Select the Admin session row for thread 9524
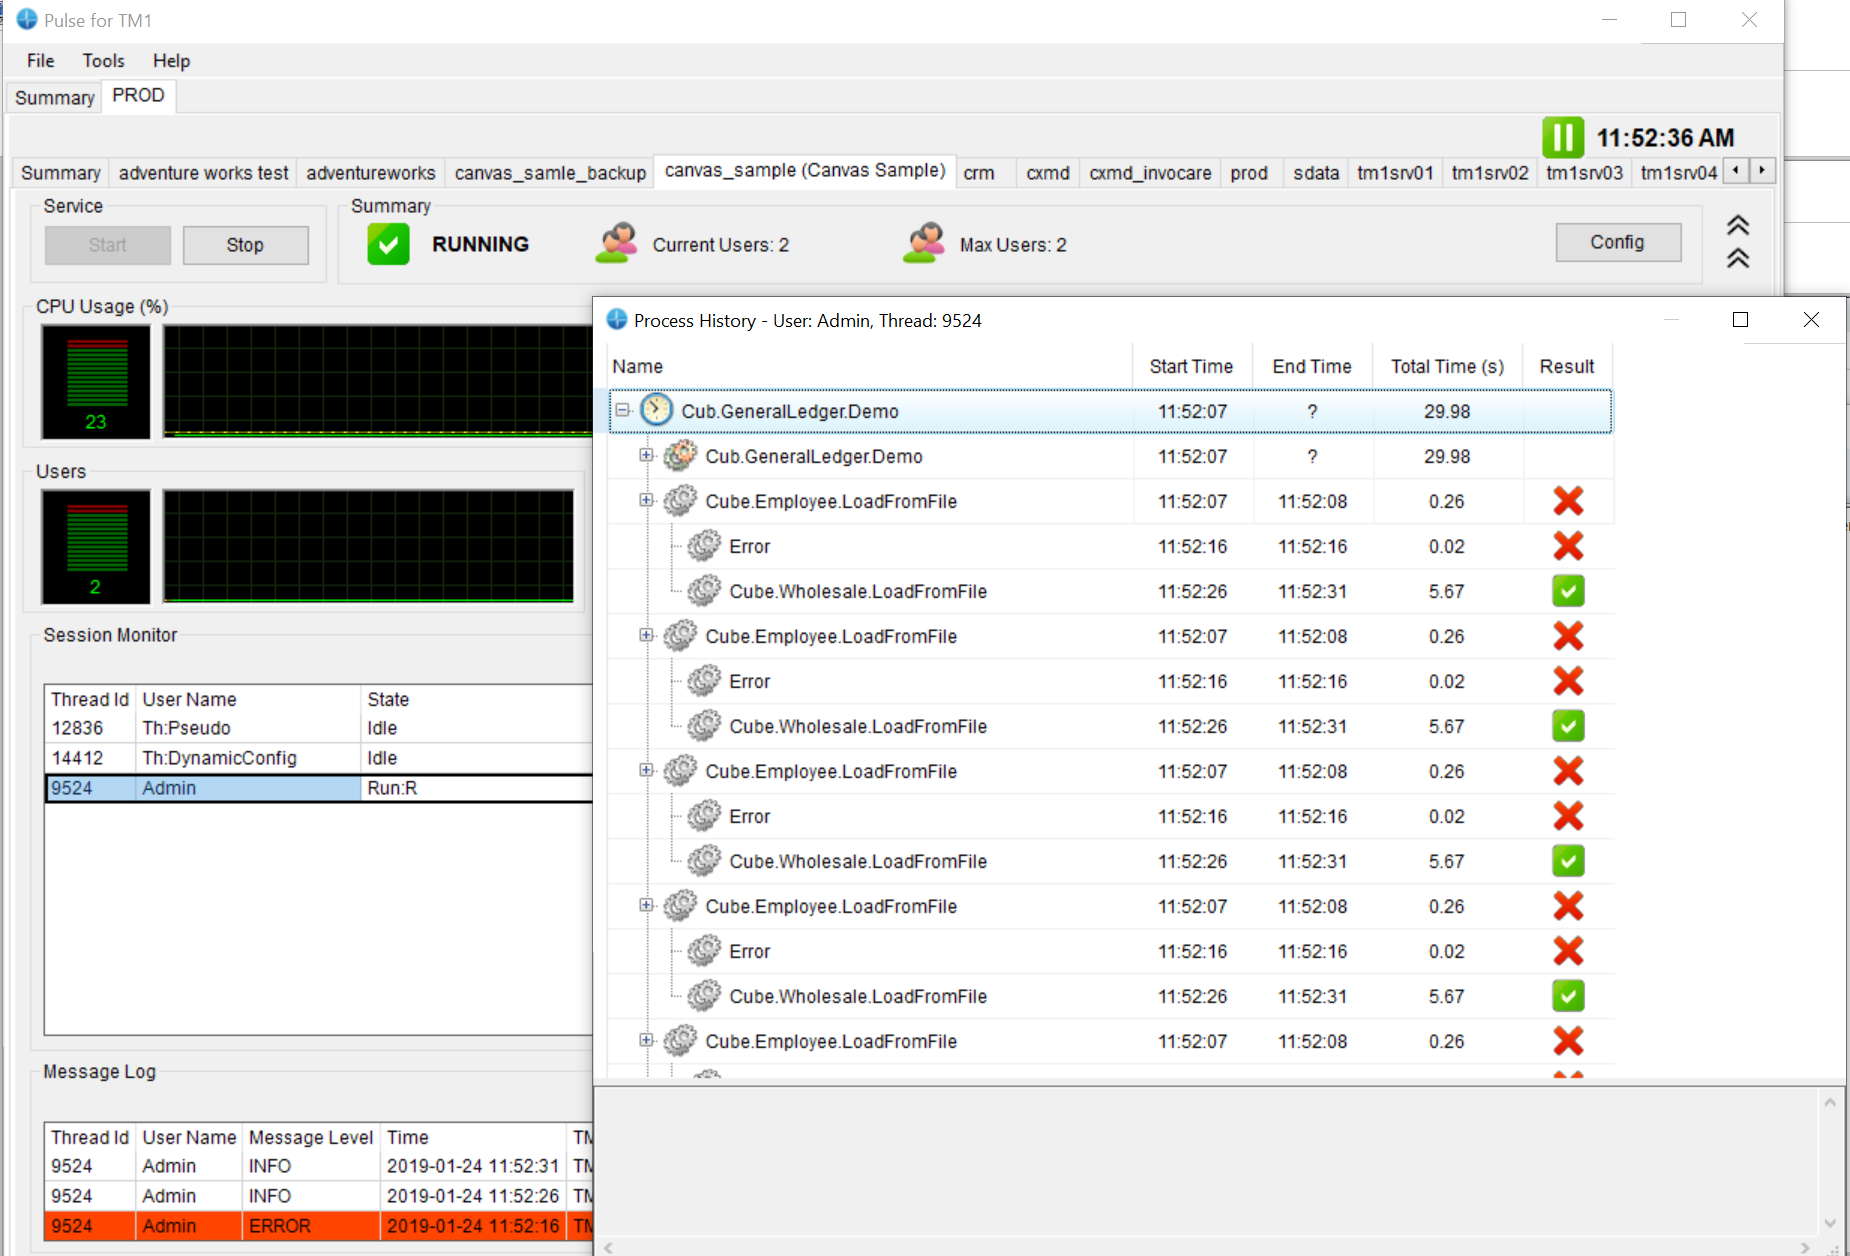Image resolution: width=1850 pixels, height=1256 pixels. 250,787
